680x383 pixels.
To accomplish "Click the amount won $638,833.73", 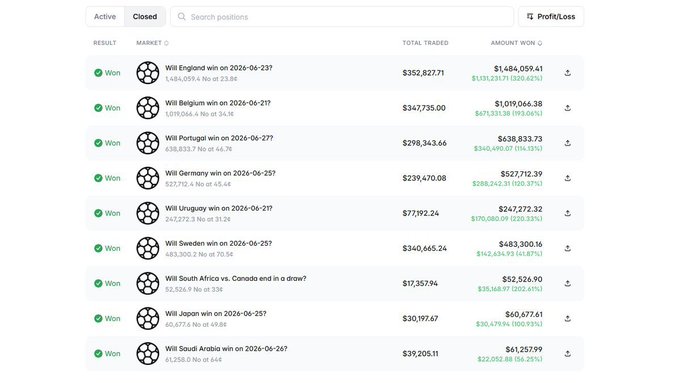I will point(520,139).
